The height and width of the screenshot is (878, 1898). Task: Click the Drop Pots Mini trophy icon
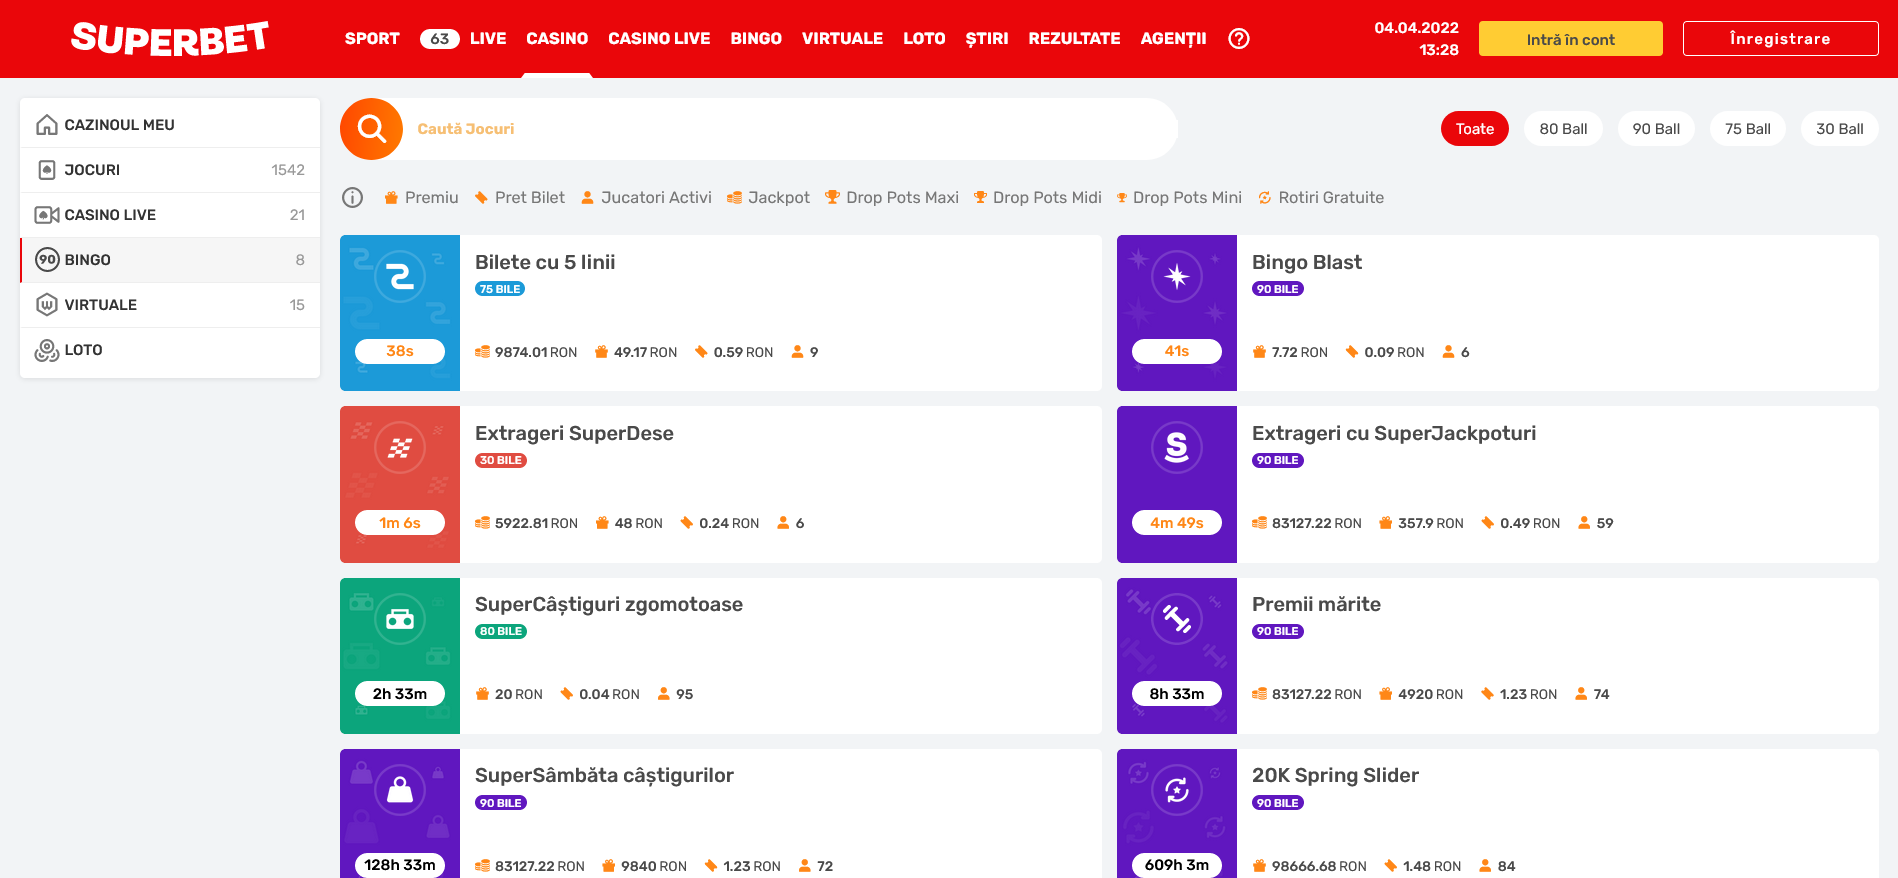click(x=1122, y=198)
